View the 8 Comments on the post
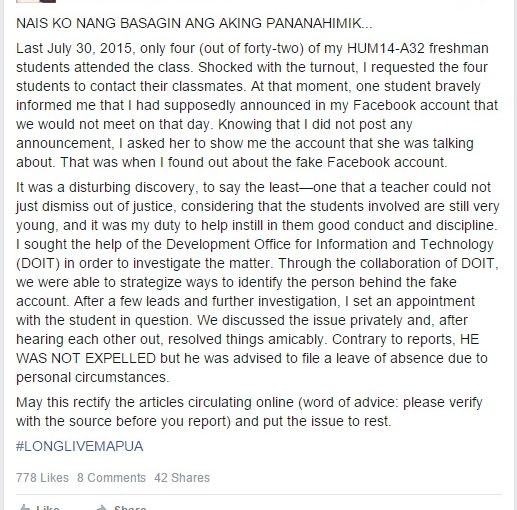This screenshot has width=517, height=510. point(111,478)
